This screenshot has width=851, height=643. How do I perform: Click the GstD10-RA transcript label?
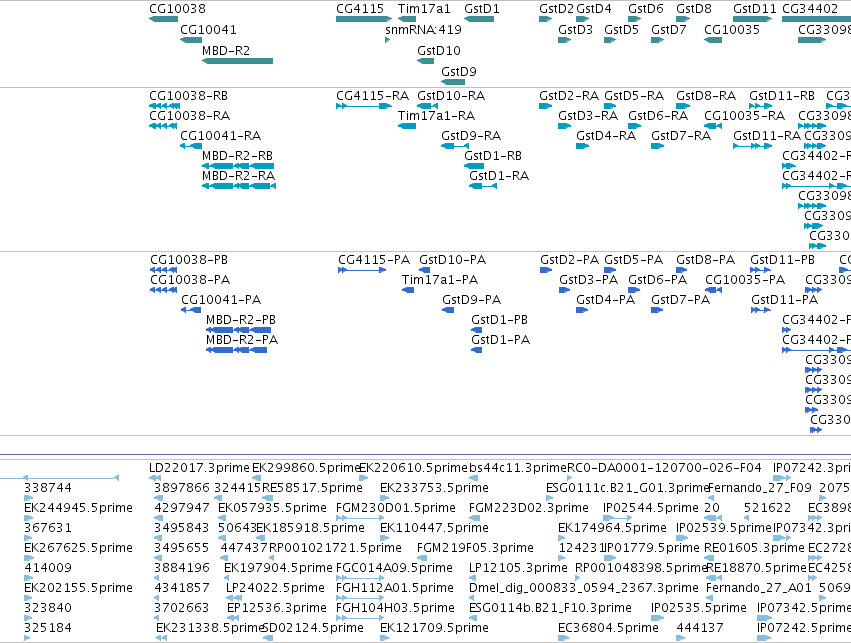[451, 96]
